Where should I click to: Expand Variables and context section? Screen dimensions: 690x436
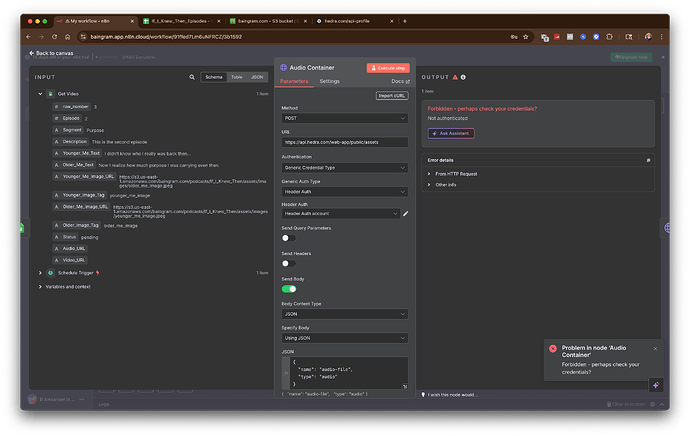click(40, 287)
